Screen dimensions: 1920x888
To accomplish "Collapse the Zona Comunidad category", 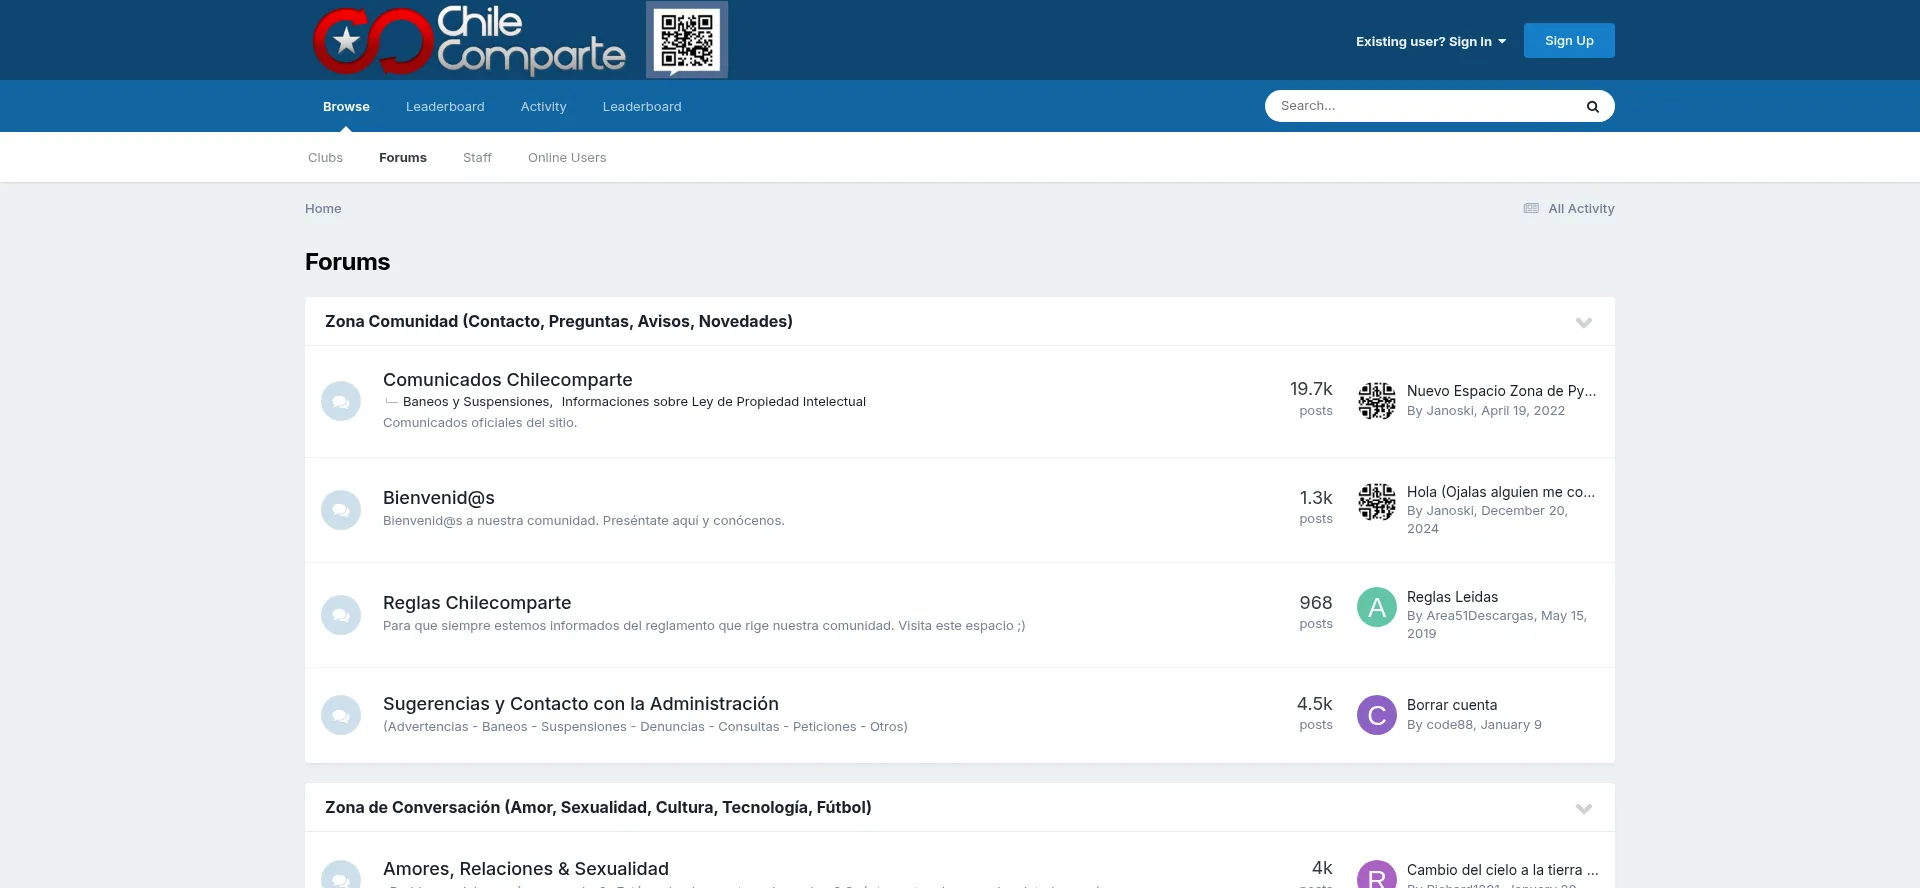I will click(1584, 322).
